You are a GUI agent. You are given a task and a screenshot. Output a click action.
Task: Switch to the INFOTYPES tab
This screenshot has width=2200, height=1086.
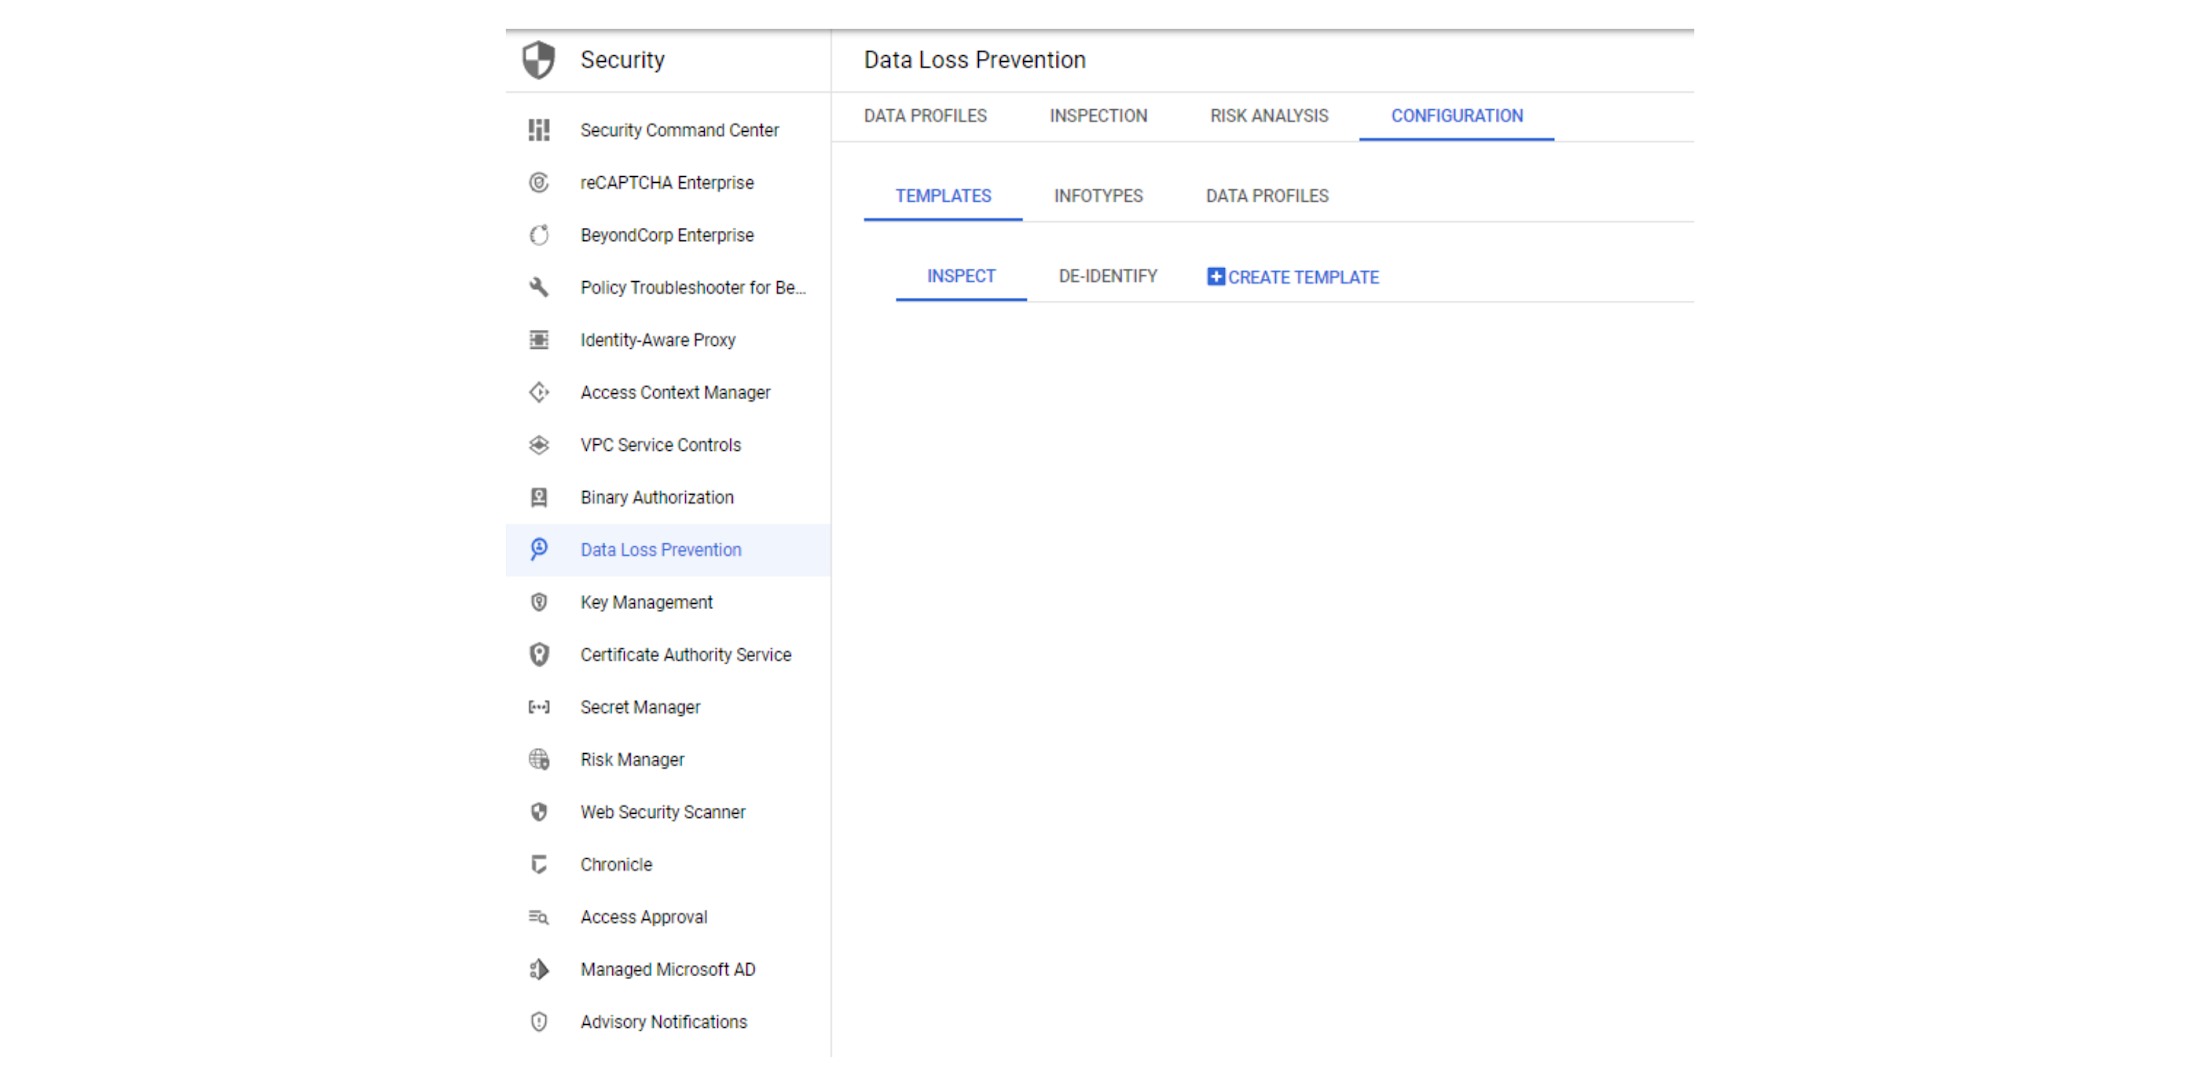(x=1099, y=196)
